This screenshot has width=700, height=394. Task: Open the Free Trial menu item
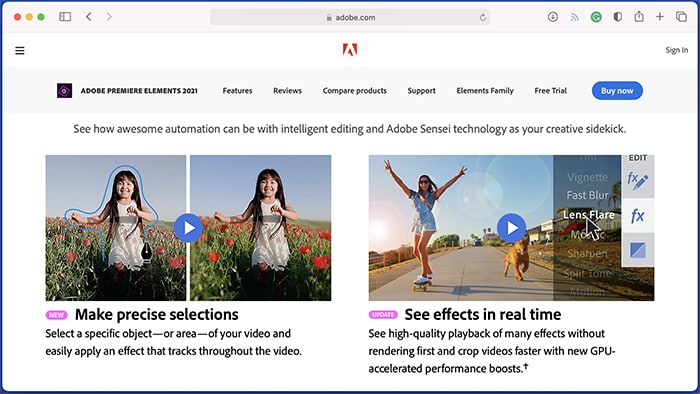point(550,91)
